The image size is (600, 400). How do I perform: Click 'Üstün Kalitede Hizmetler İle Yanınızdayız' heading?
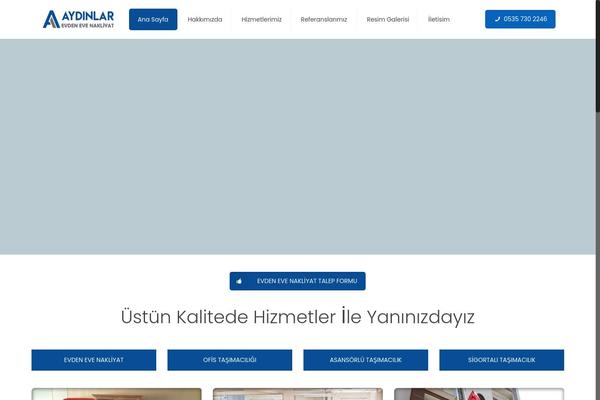(x=297, y=317)
